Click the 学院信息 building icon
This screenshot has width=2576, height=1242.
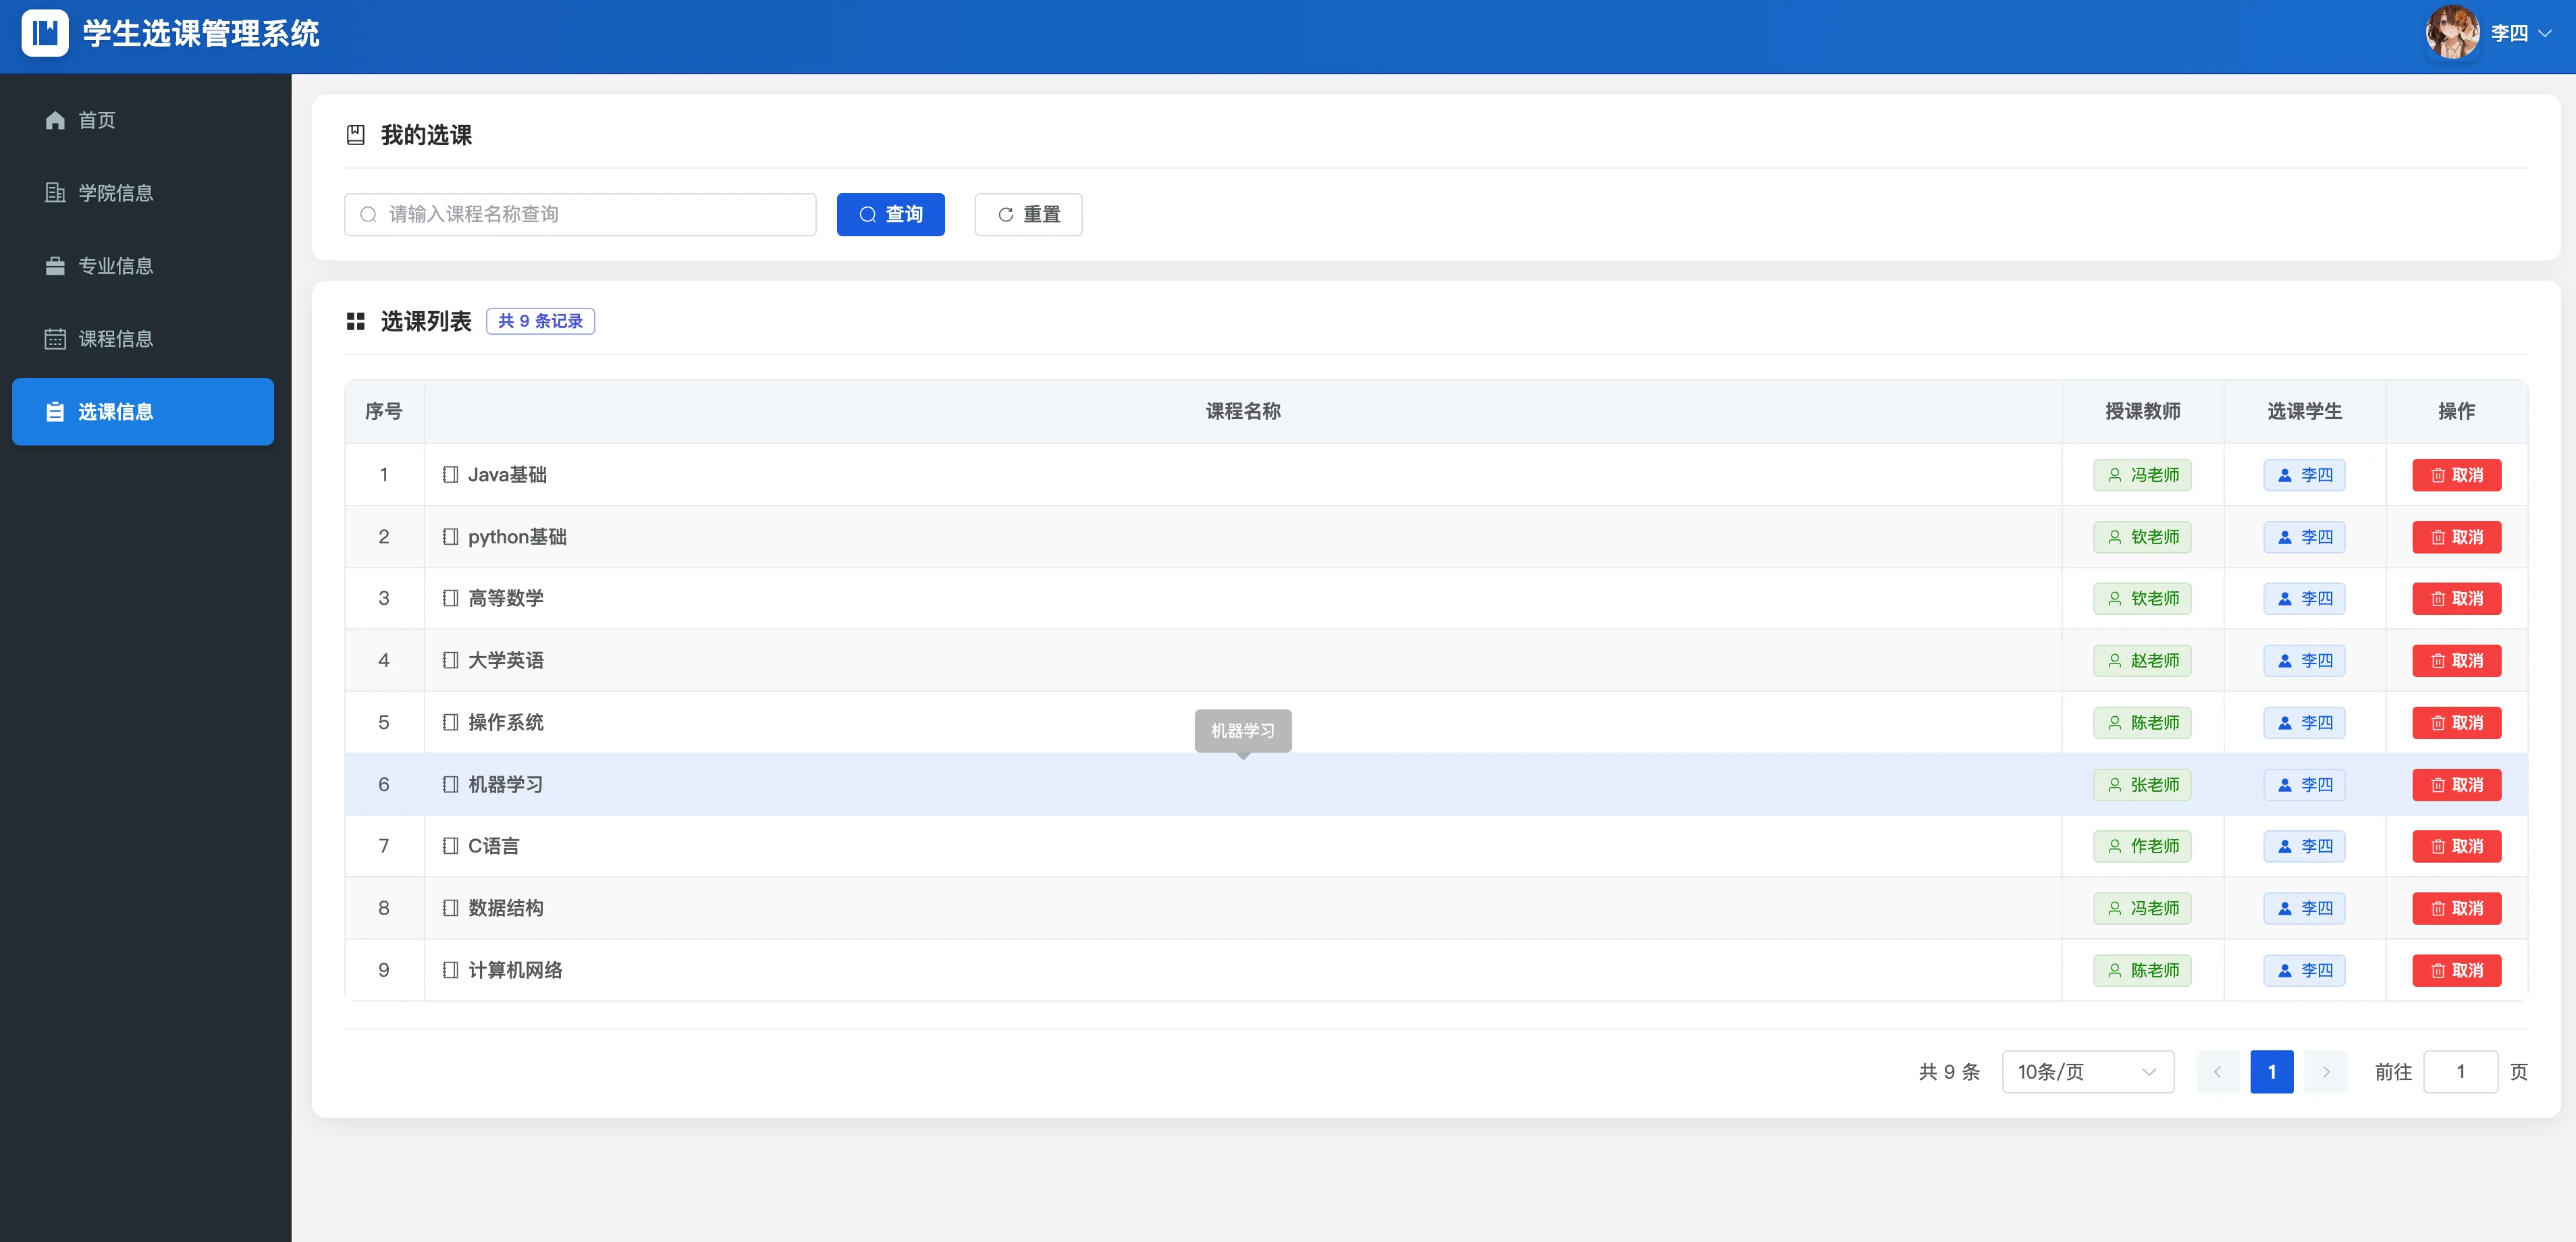point(55,193)
